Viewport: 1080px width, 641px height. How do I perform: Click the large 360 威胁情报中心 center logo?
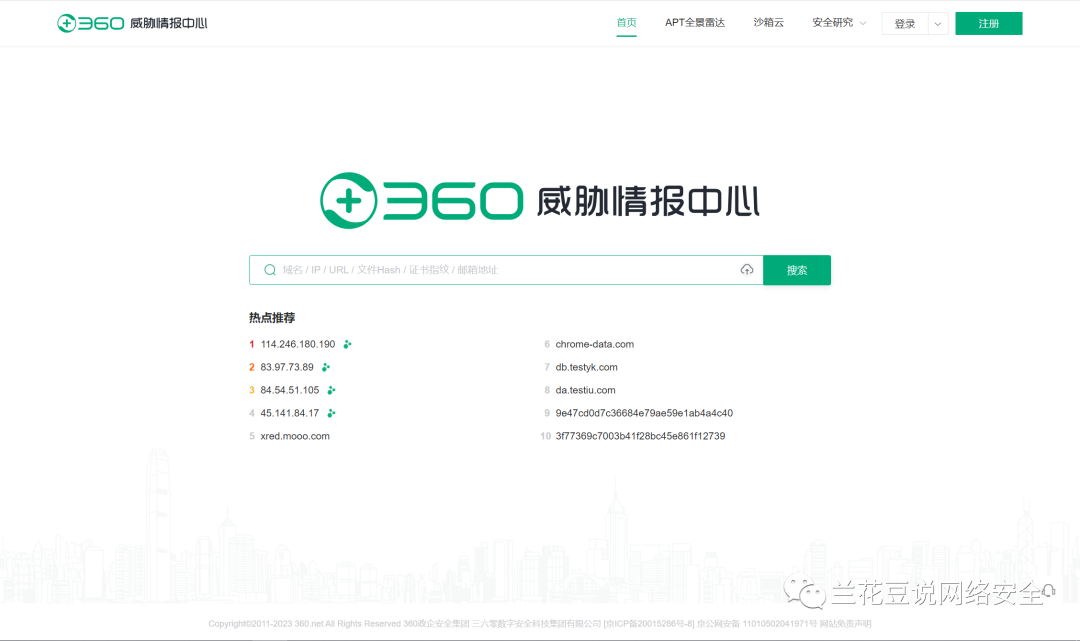click(540, 200)
